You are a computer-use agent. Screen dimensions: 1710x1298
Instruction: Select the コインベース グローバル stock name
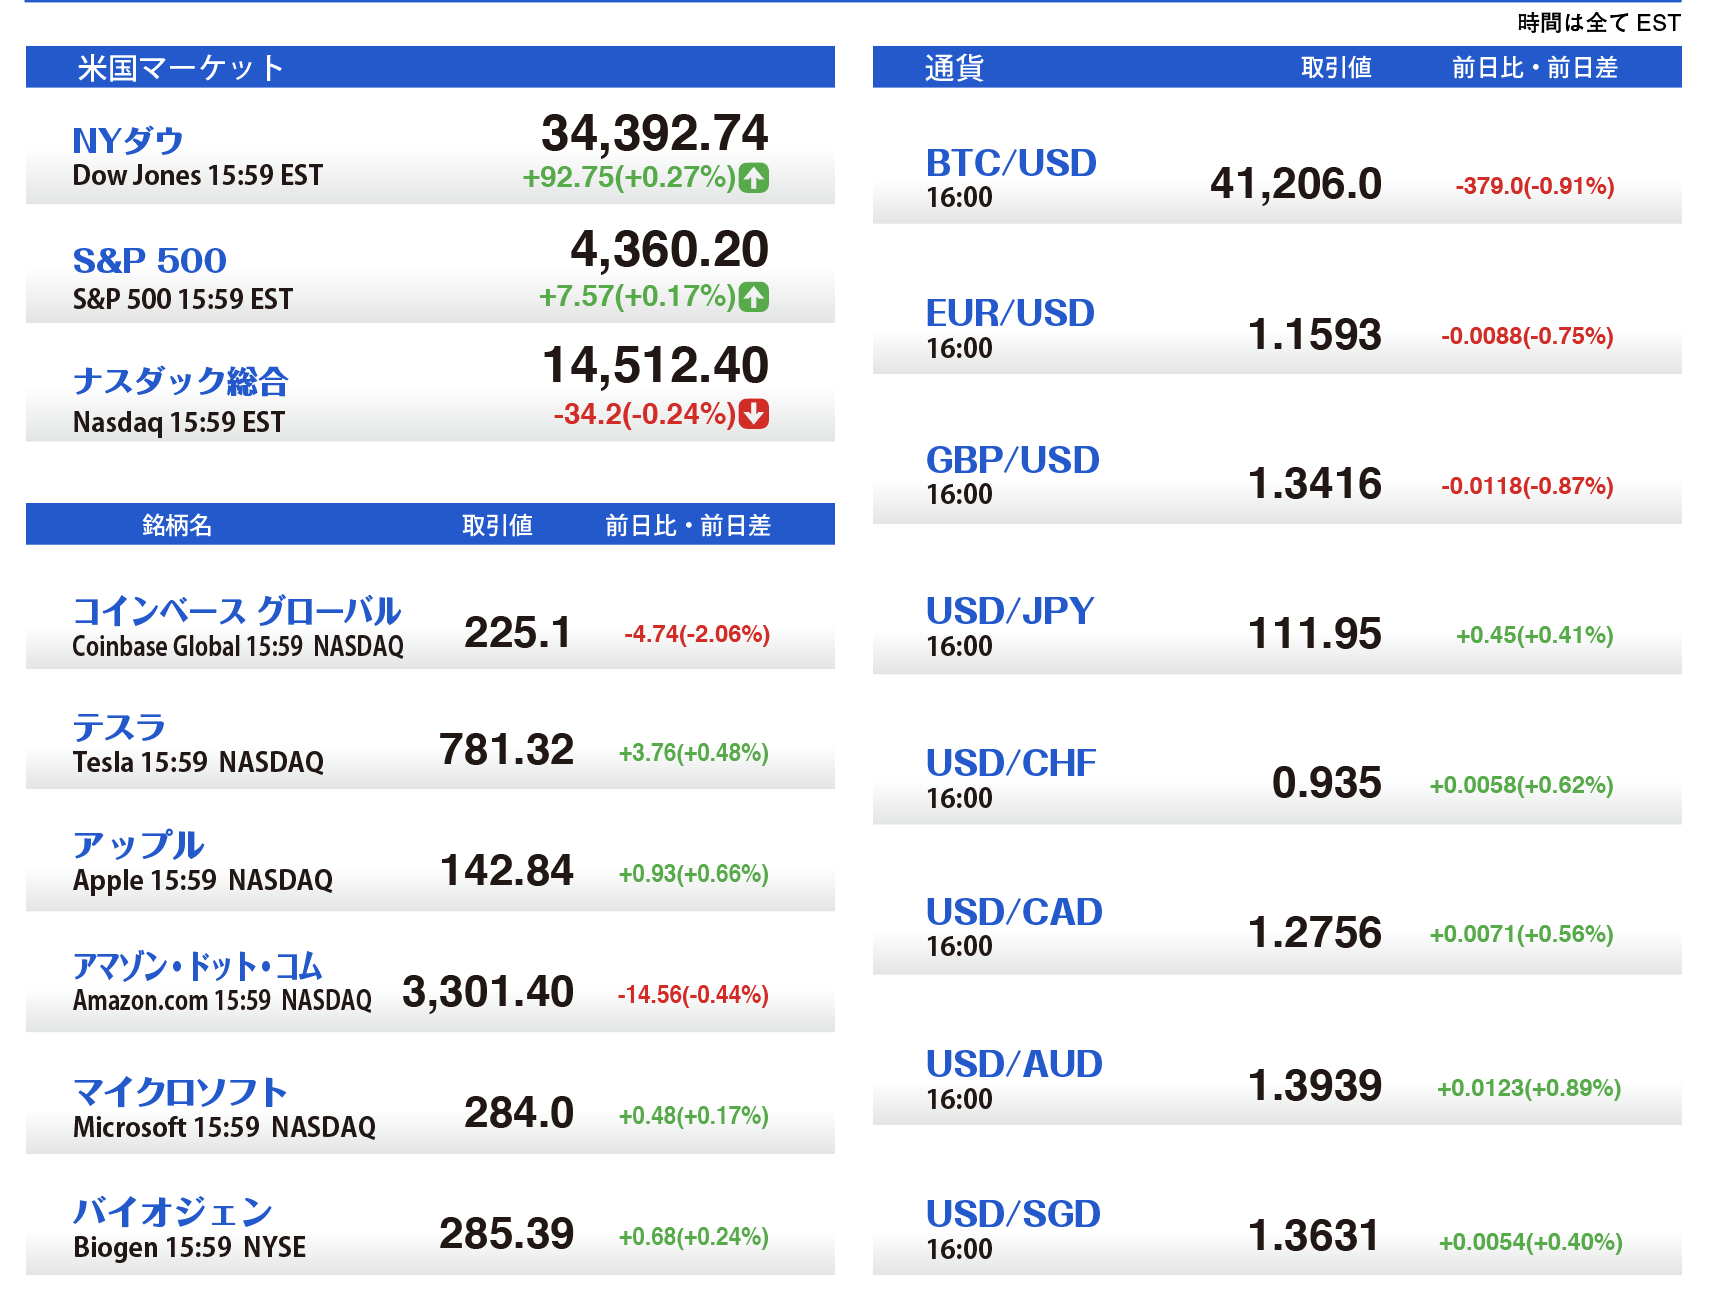[237, 611]
